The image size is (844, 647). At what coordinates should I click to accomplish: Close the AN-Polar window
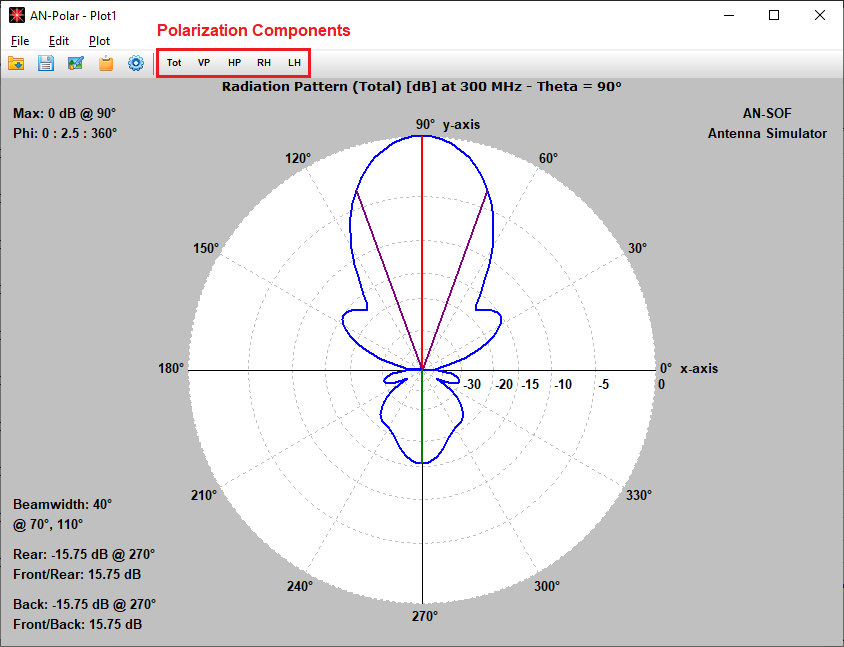tap(819, 15)
